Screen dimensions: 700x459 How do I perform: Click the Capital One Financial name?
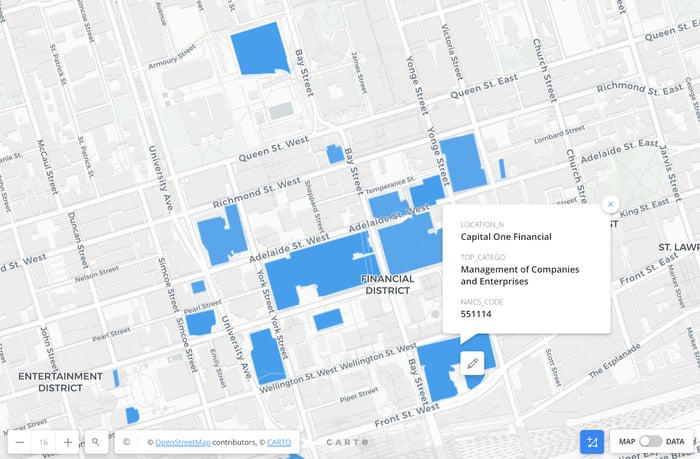[x=506, y=237]
